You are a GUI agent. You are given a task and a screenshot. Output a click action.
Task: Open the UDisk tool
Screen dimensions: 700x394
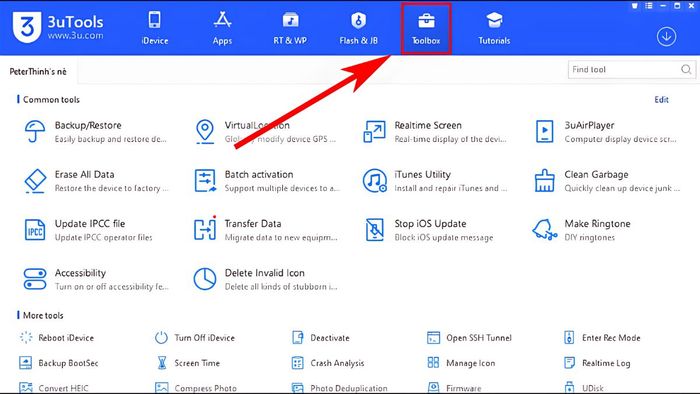583,388
